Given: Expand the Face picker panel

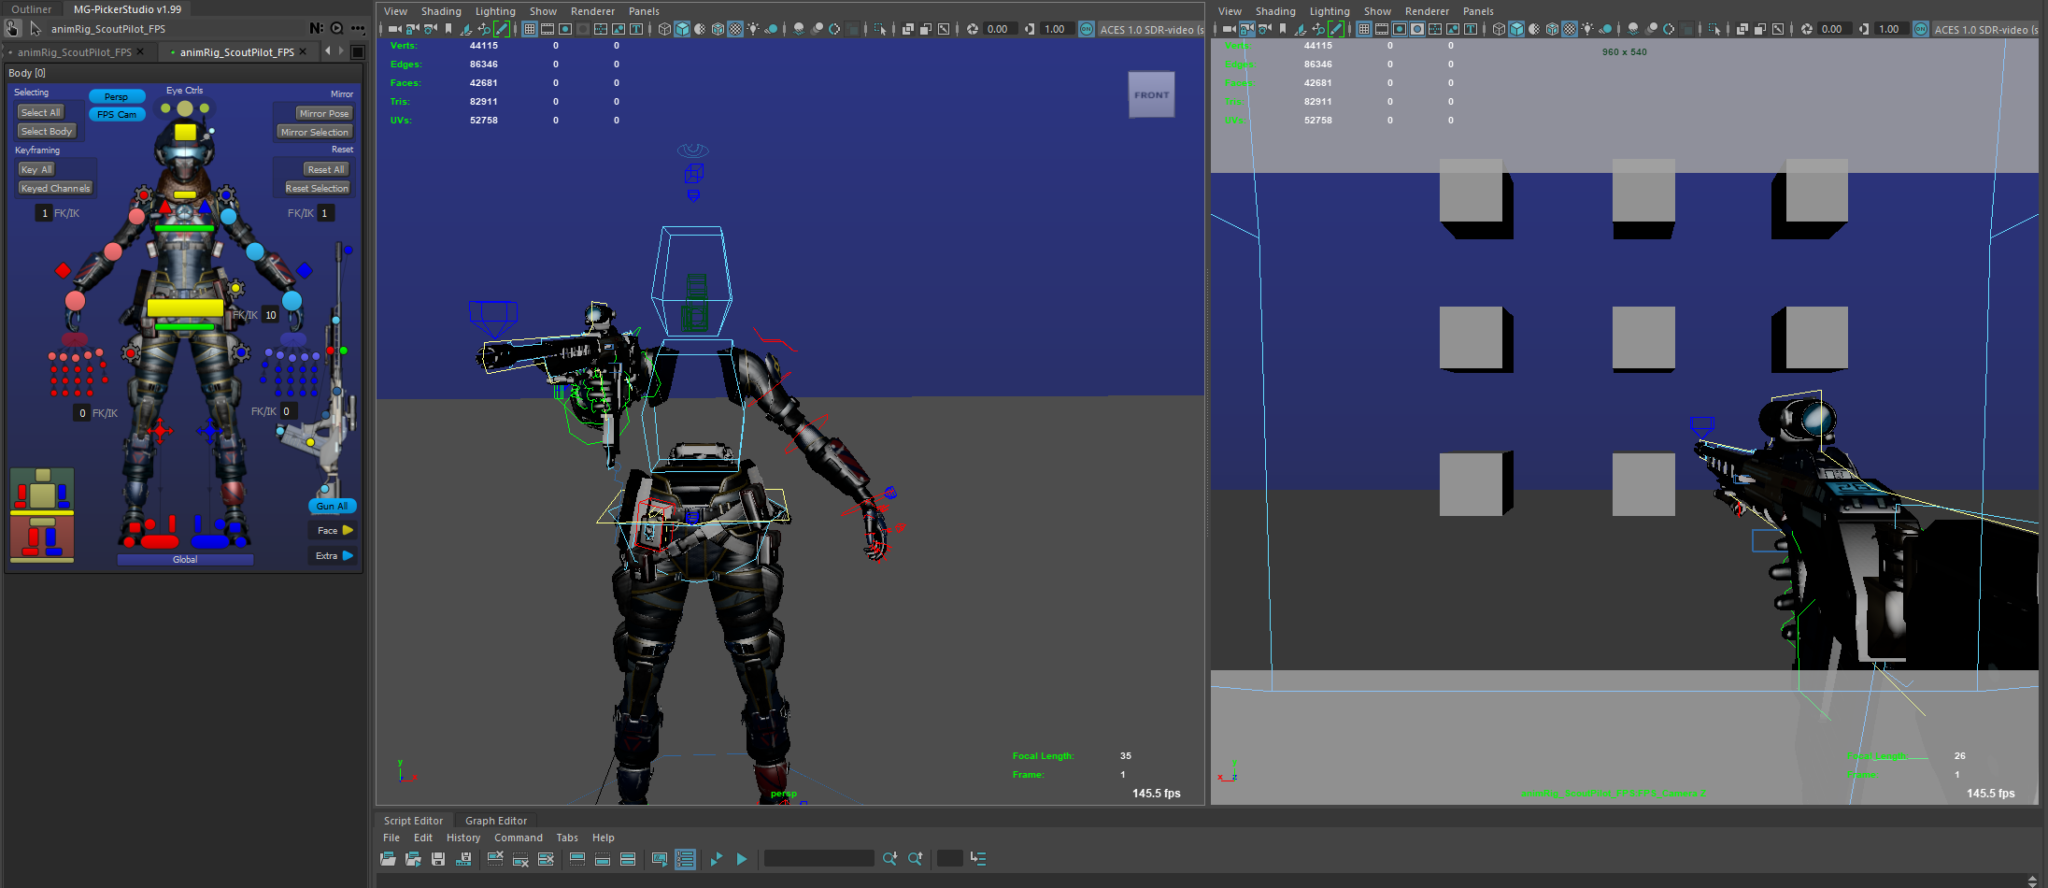Looking at the screenshot, I should pyautogui.click(x=334, y=531).
